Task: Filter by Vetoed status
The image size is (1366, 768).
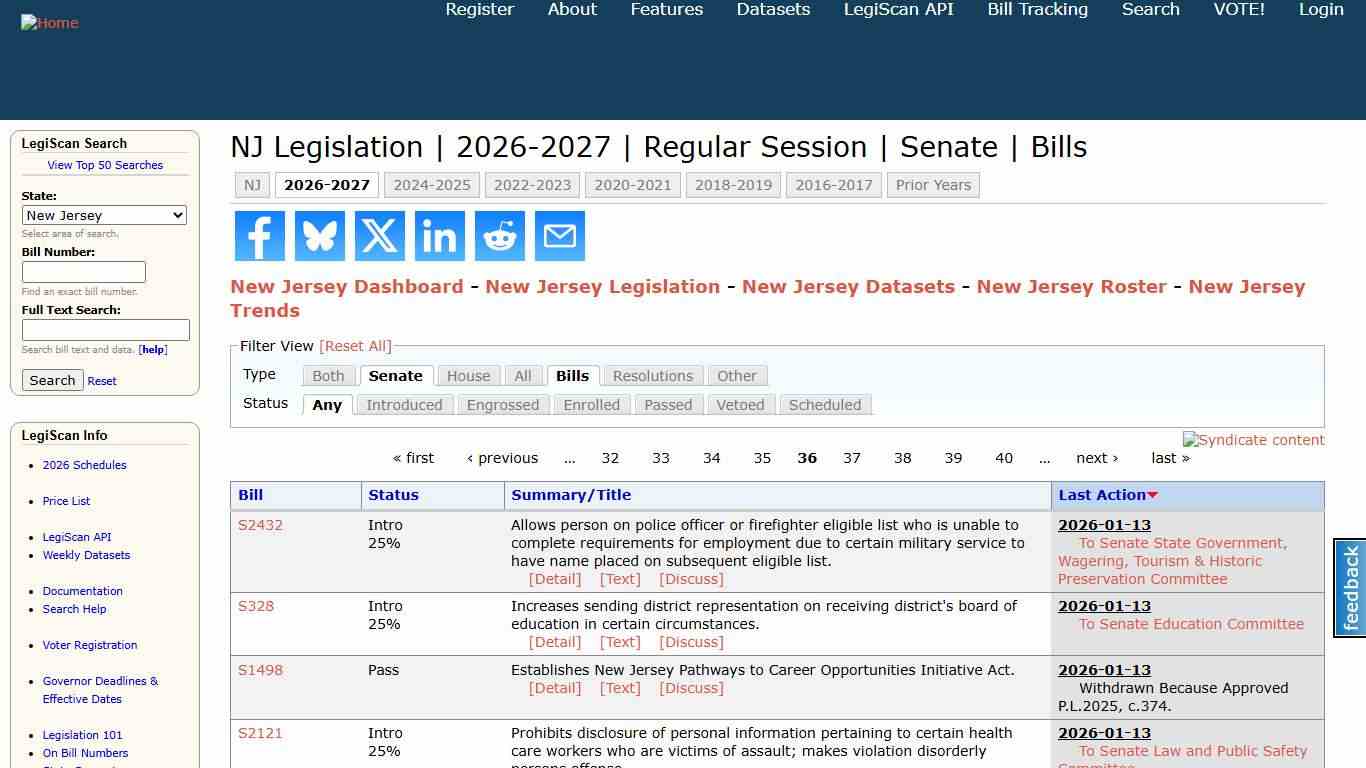Action: click(x=740, y=405)
